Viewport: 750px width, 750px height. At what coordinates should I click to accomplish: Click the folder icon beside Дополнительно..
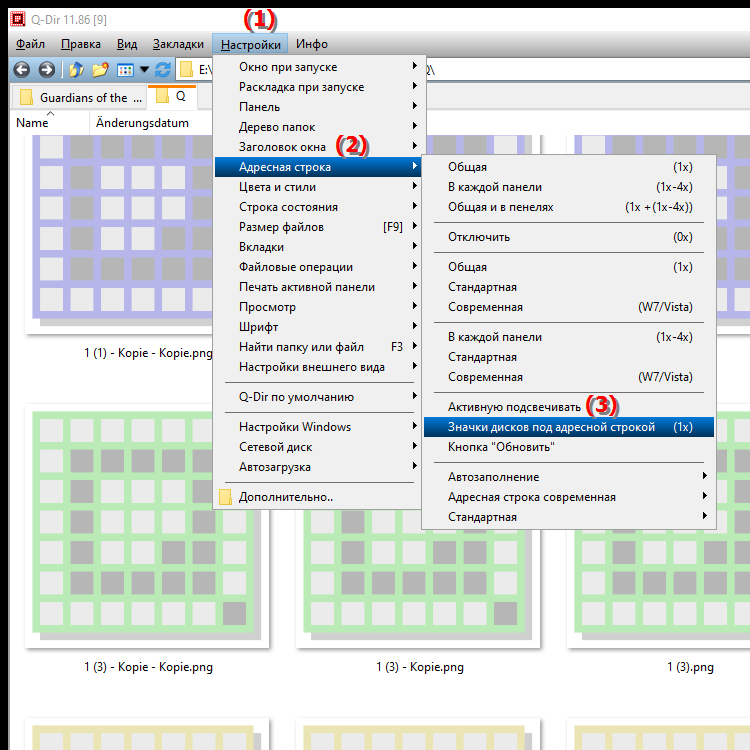225,497
